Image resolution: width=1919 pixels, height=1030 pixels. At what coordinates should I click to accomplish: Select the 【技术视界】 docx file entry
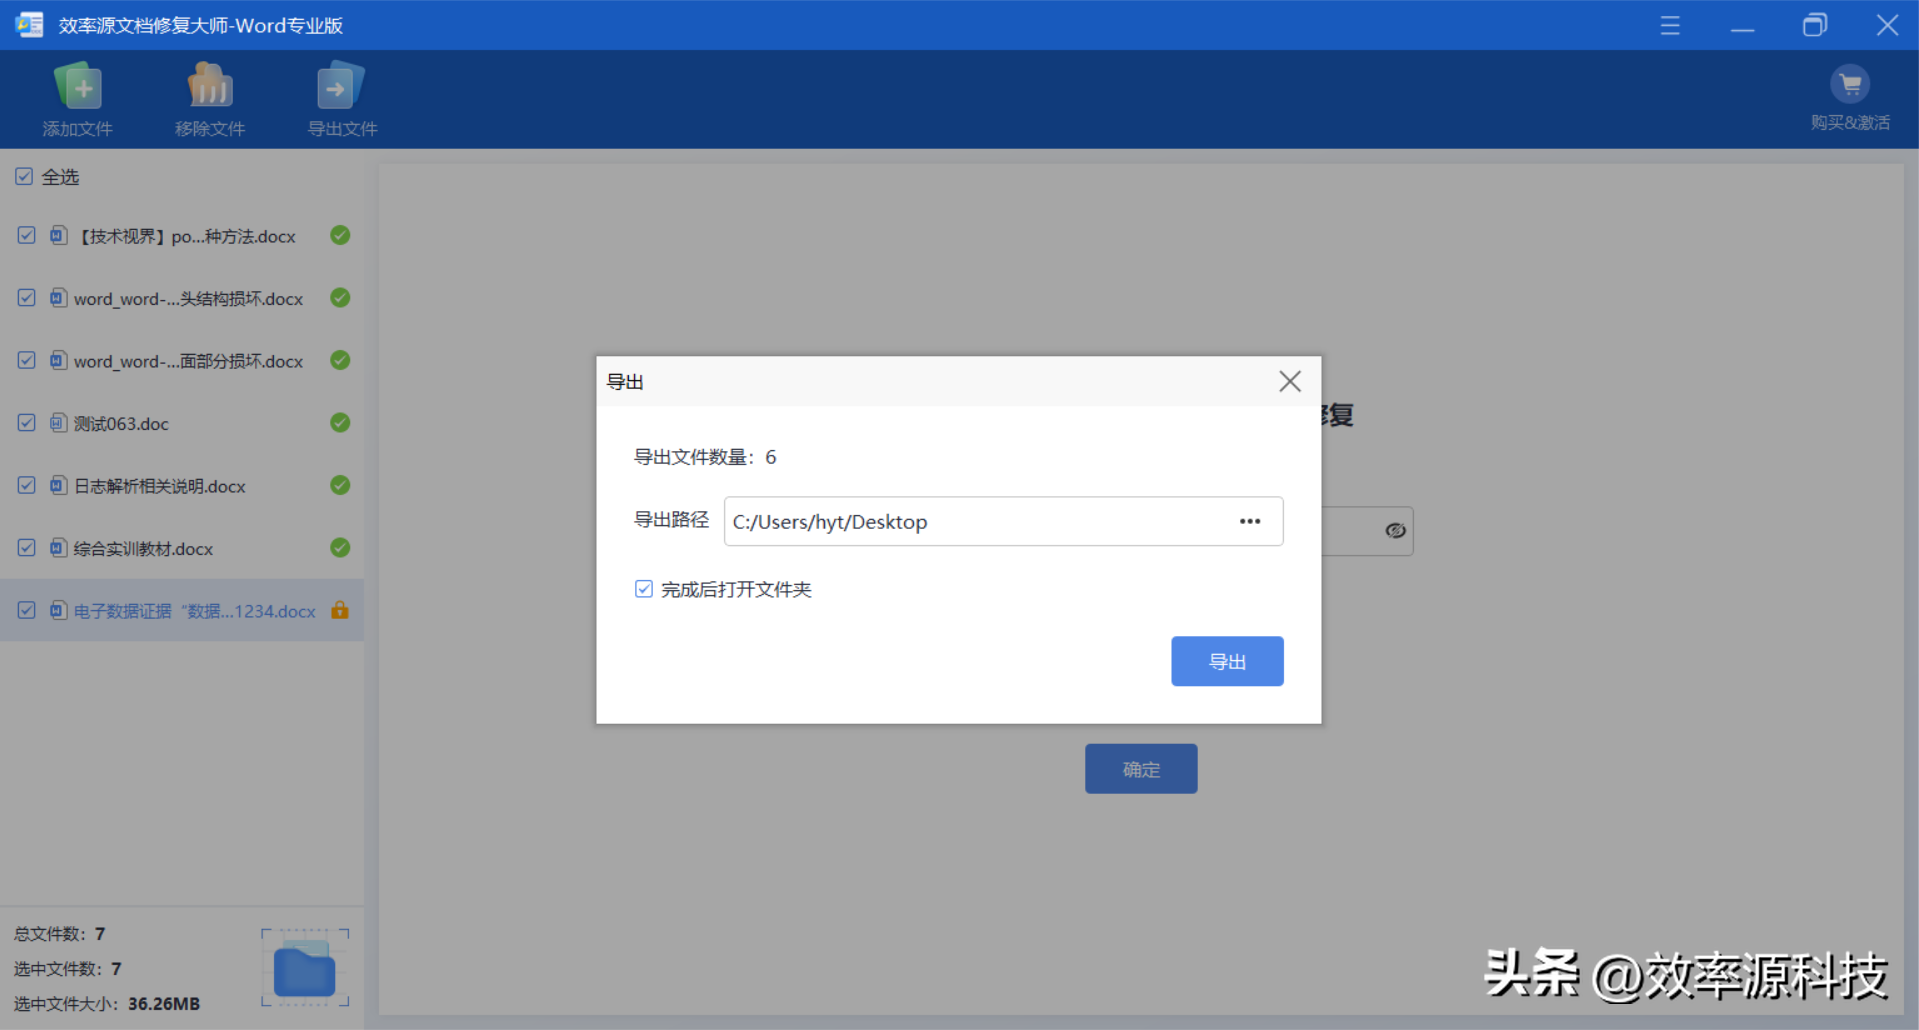187,237
